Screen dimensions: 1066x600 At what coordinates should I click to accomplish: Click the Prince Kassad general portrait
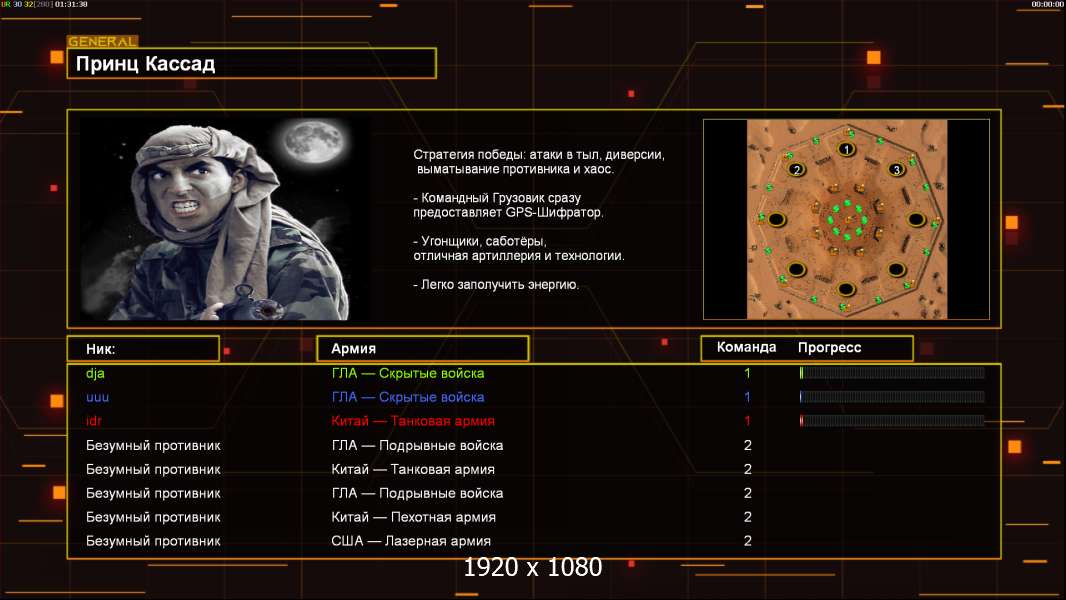point(225,218)
